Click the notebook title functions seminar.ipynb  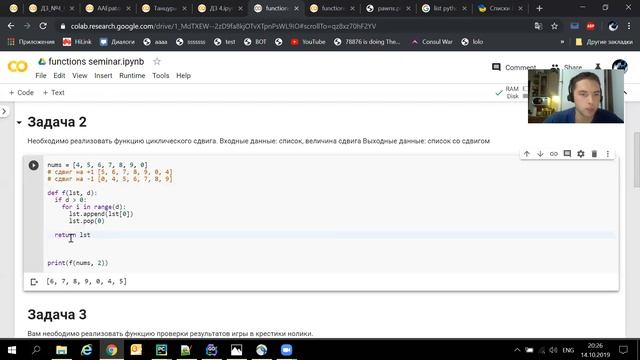point(96,62)
